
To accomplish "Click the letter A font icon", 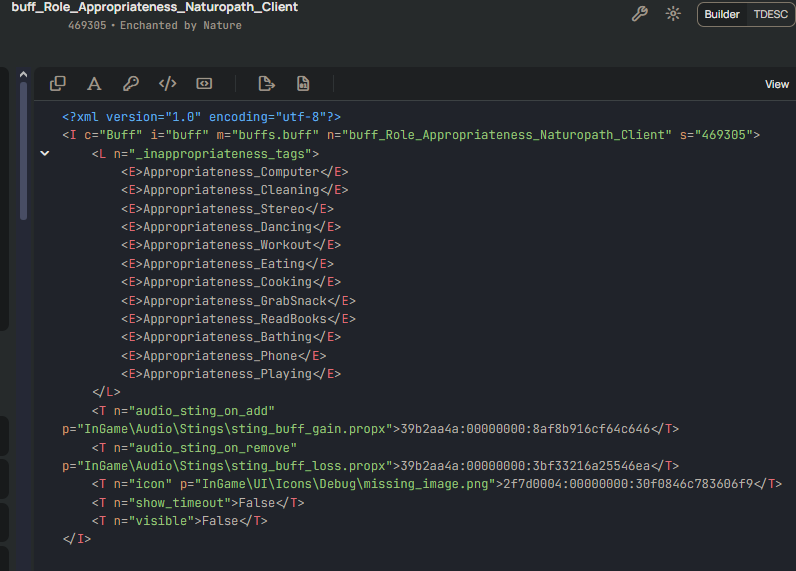I will pos(94,84).
